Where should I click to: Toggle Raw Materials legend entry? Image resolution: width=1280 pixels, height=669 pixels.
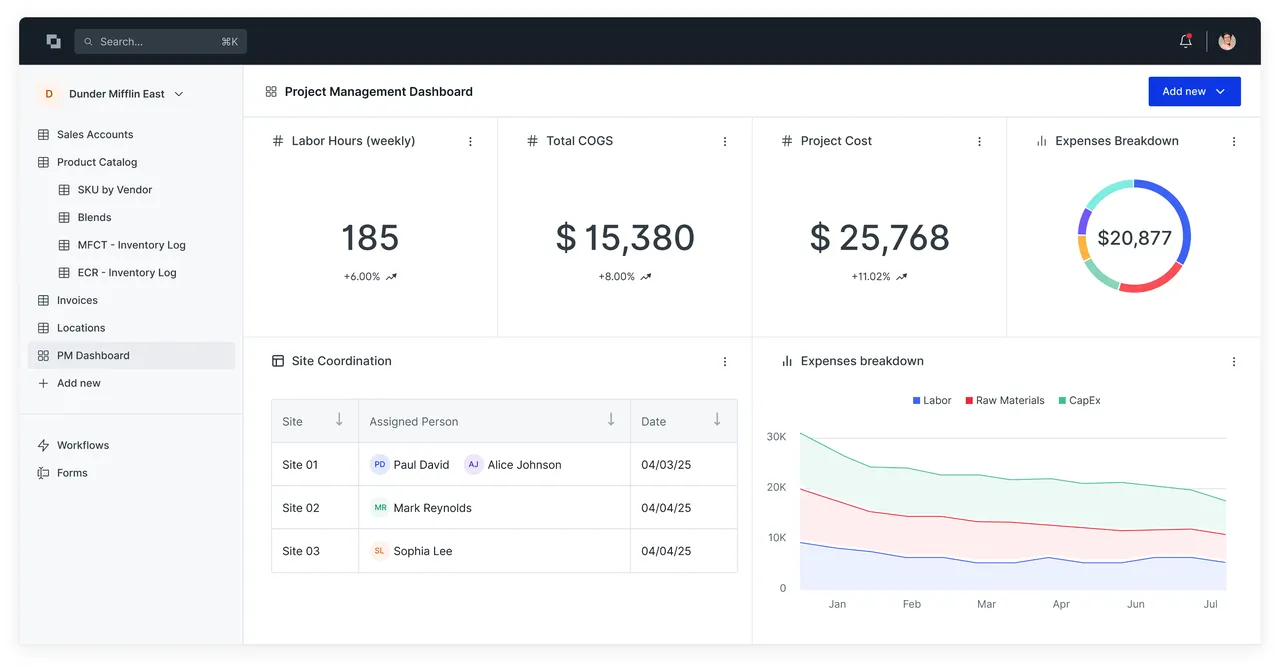tap(1005, 400)
